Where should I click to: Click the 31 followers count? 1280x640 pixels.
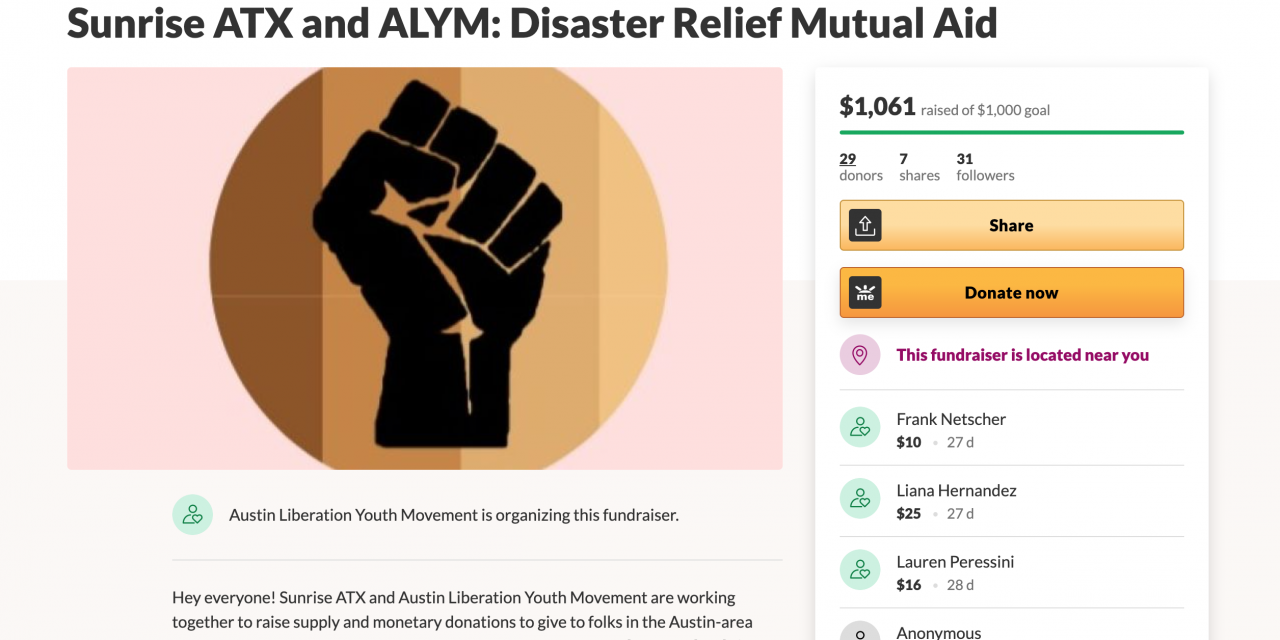(965, 159)
